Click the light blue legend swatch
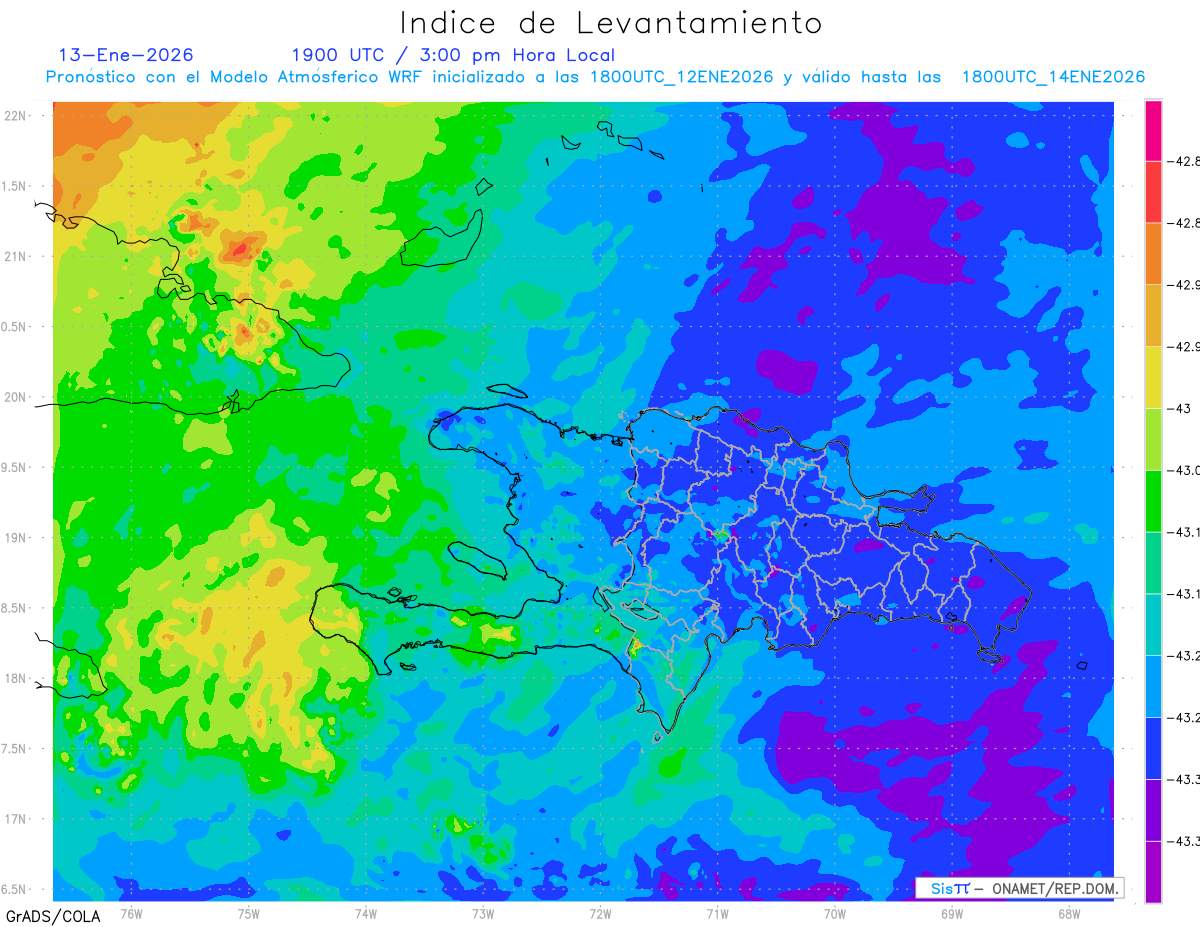This screenshot has width=1200, height=927. (x=1153, y=686)
